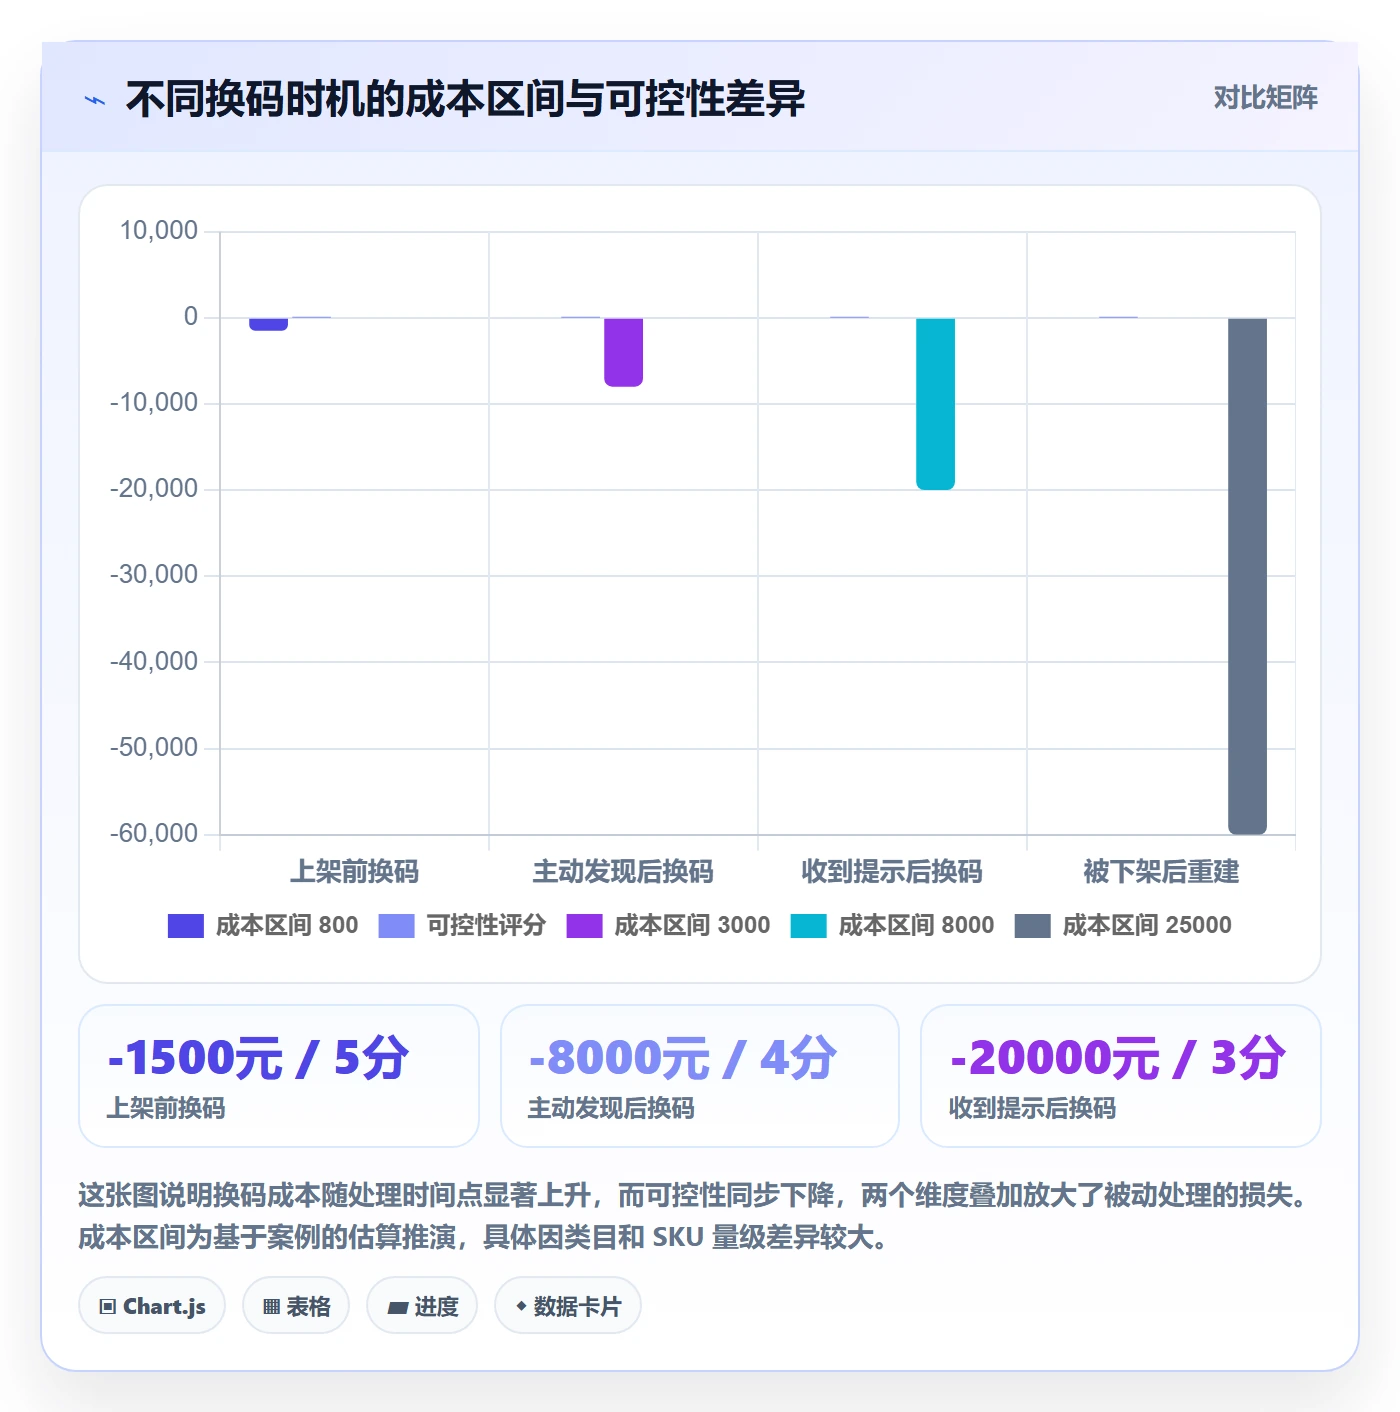Toggle the 成本区间 800 legend item
Image resolution: width=1400 pixels, height=1412 pixels.
click(263, 926)
